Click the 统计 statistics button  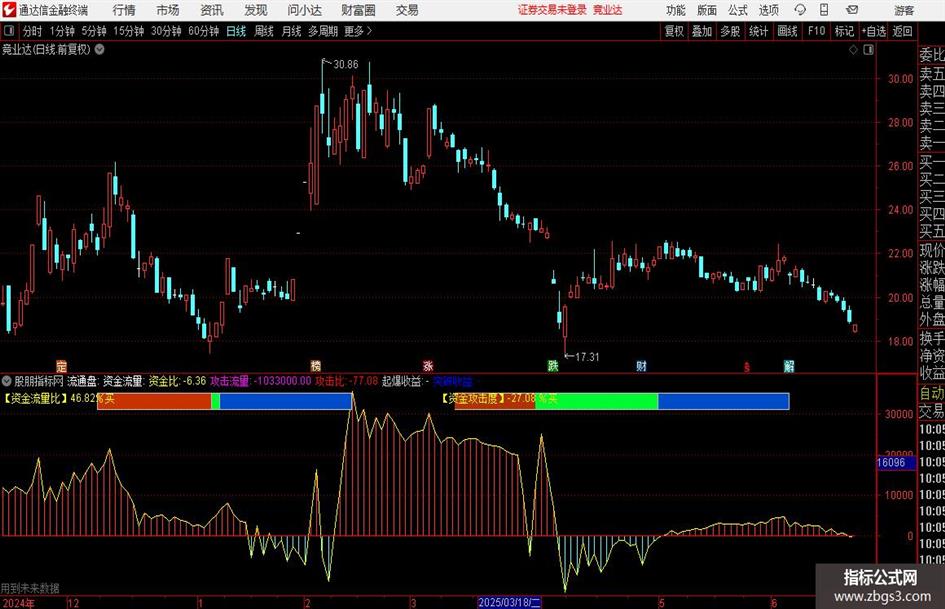pos(758,31)
